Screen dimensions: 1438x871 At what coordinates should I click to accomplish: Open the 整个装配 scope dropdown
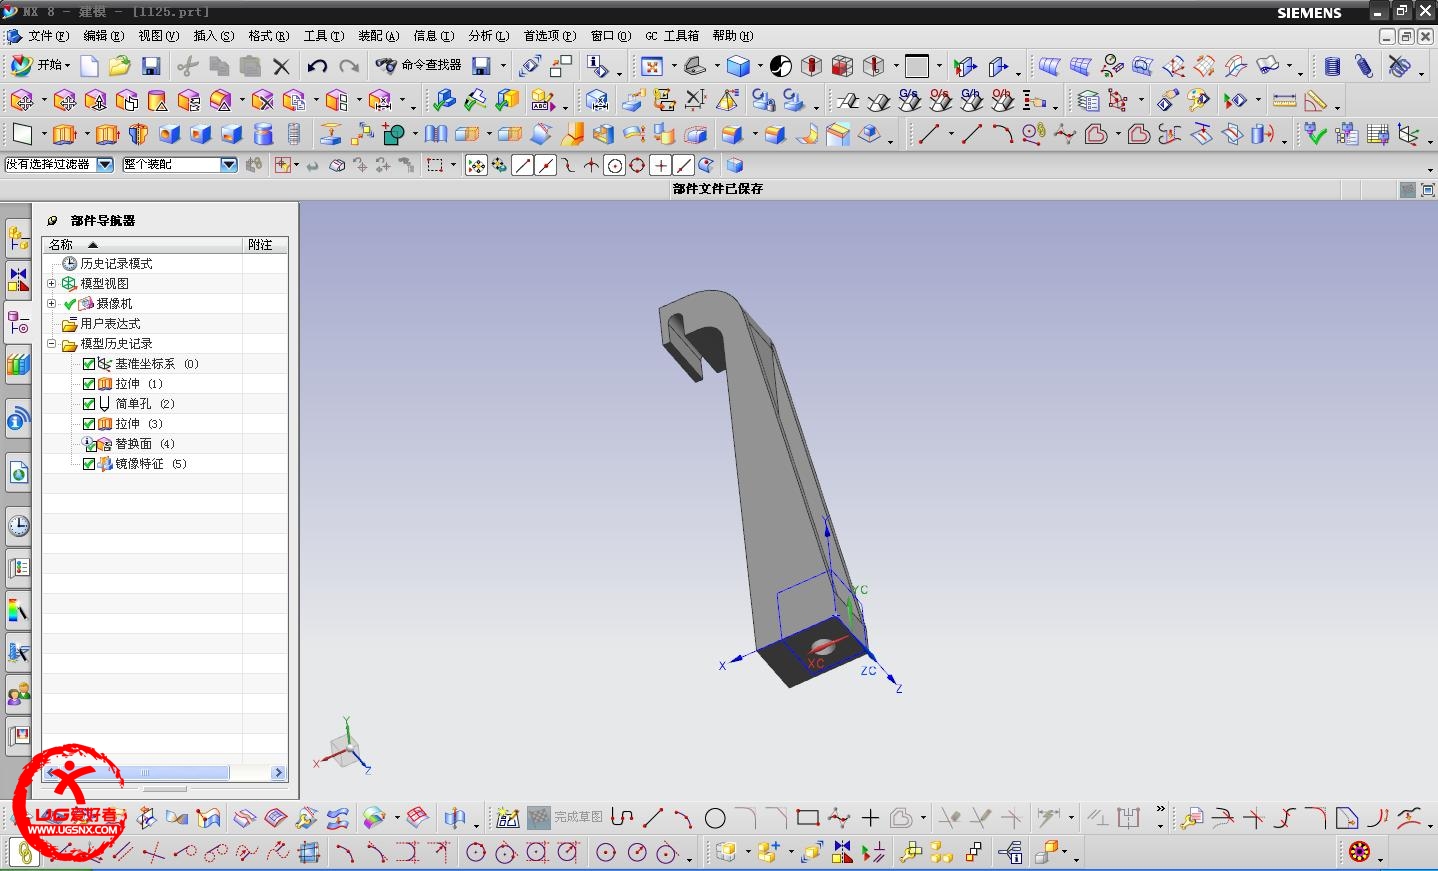228,165
